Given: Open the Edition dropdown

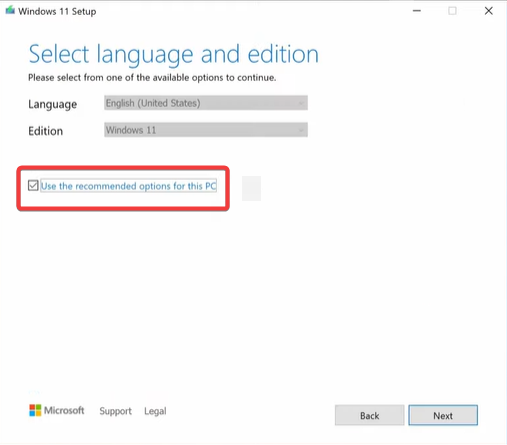Looking at the screenshot, I should coord(206,130).
